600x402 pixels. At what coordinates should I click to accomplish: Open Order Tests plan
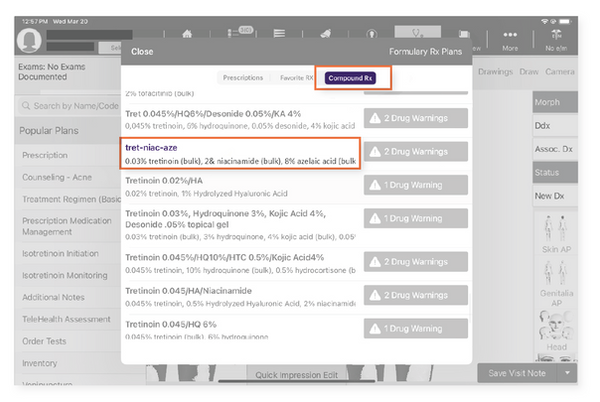pos(68,341)
